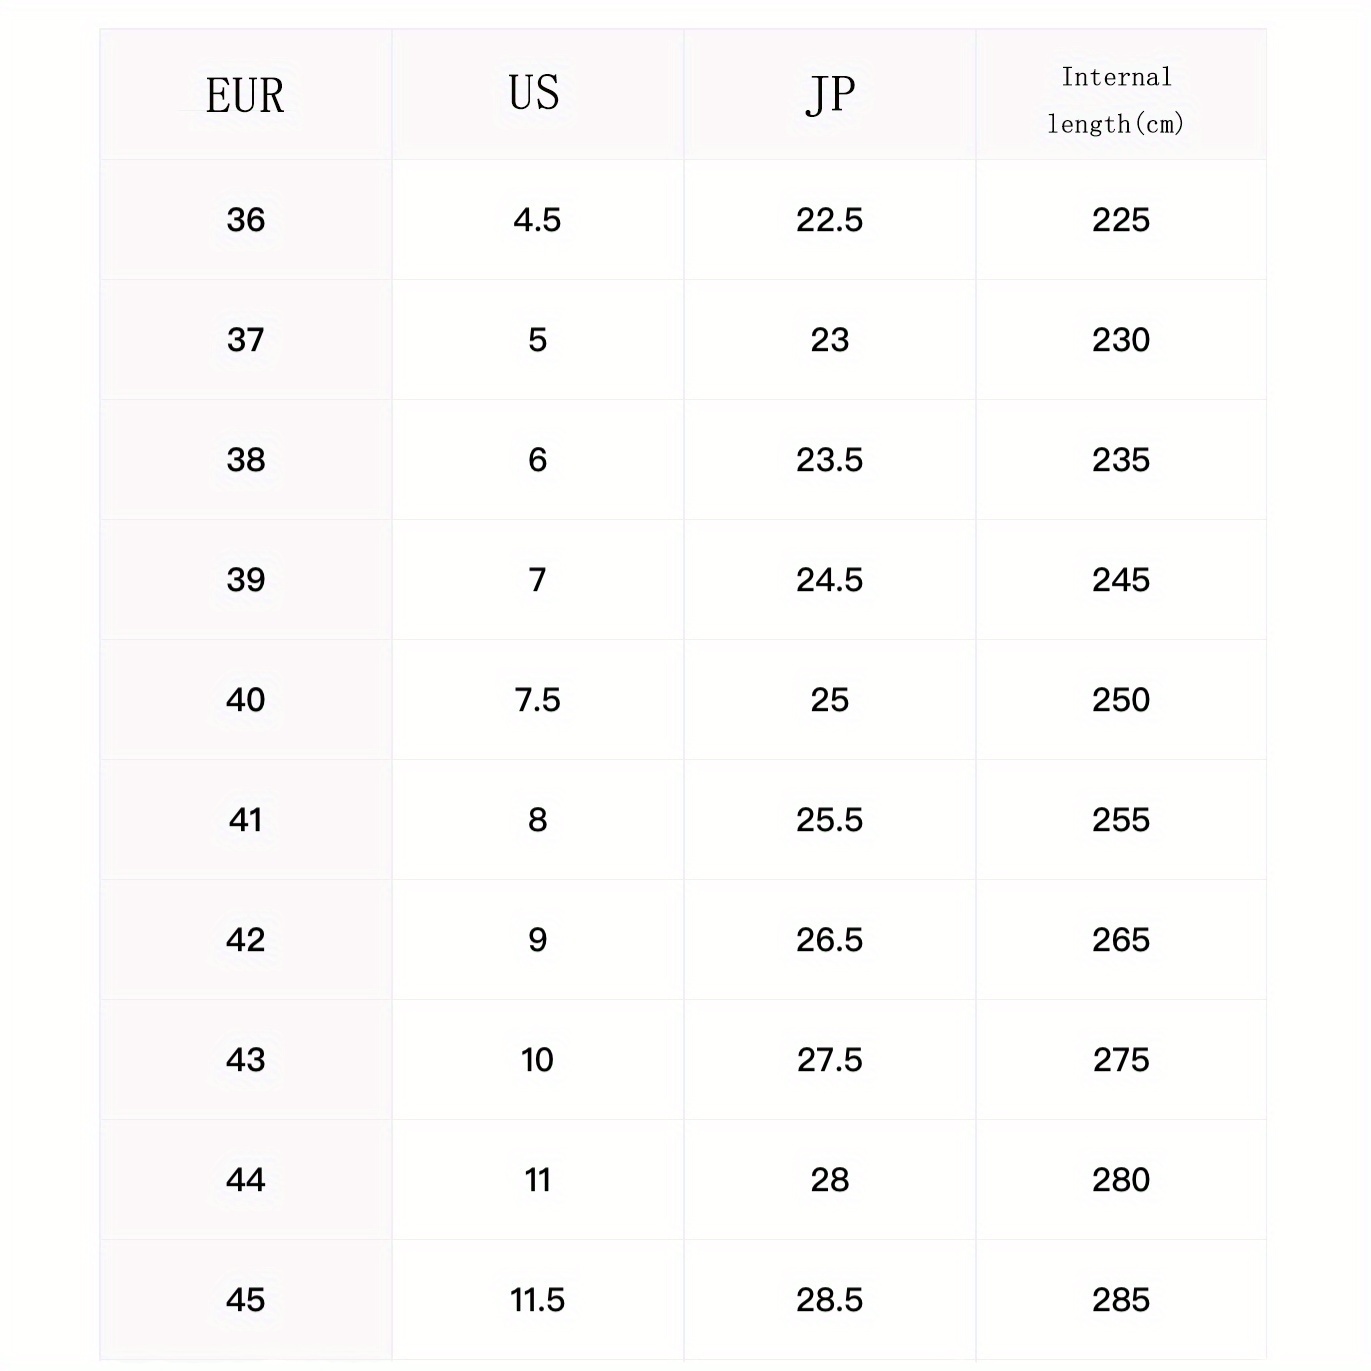The image size is (1371, 1371).
Task: Select the US size 10 cell
Action: (x=537, y=1060)
